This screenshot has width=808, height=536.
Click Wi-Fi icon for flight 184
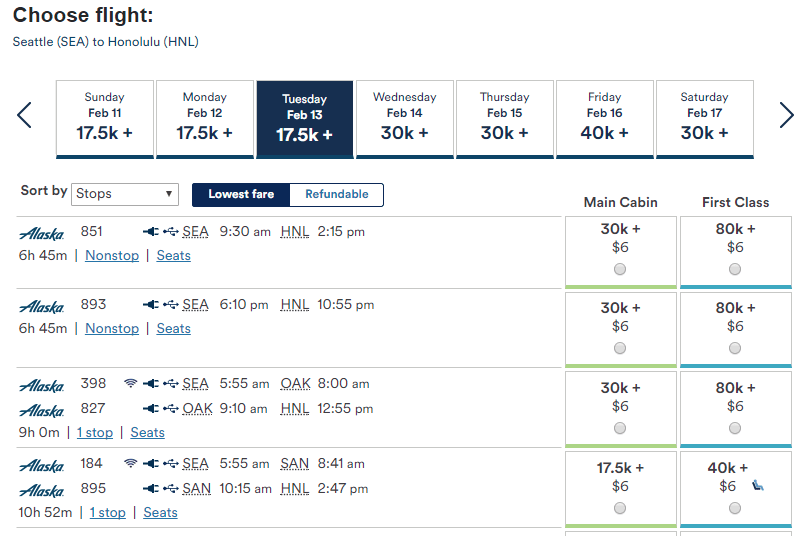(130, 464)
